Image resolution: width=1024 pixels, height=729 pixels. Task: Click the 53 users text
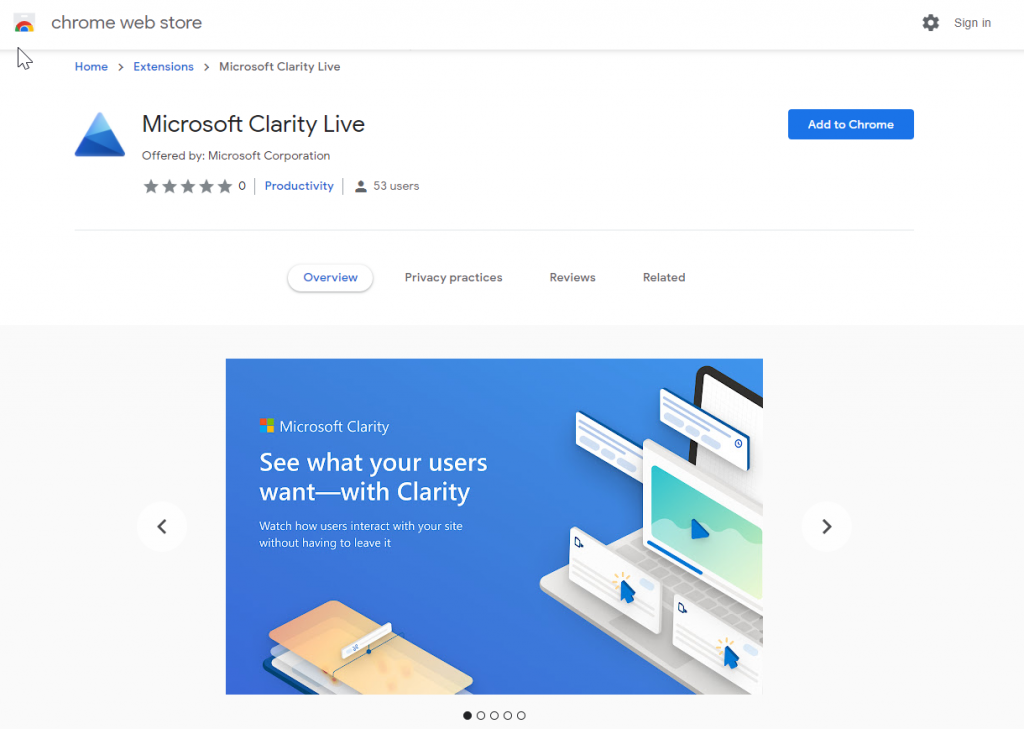tap(396, 186)
